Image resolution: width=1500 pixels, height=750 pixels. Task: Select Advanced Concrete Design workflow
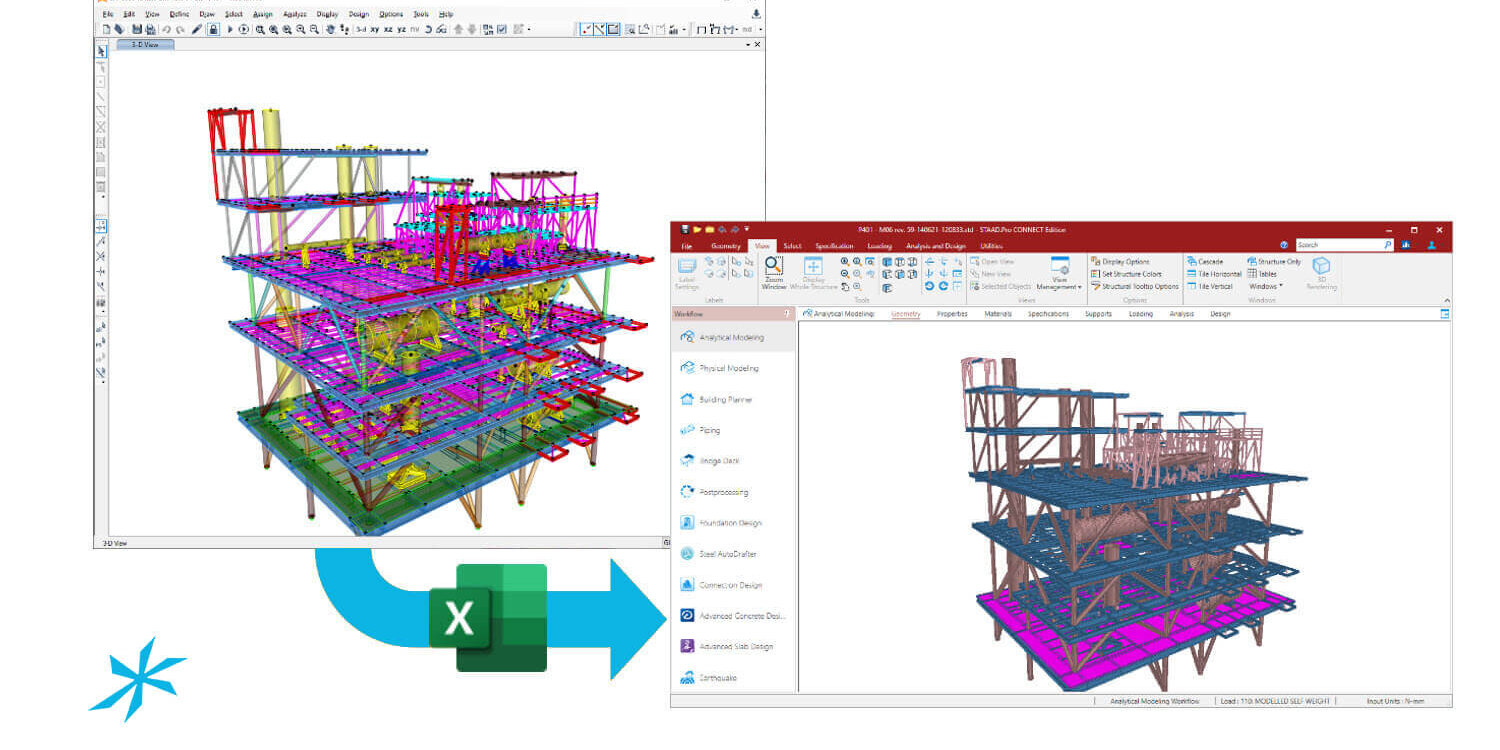click(x=733, y=616)
